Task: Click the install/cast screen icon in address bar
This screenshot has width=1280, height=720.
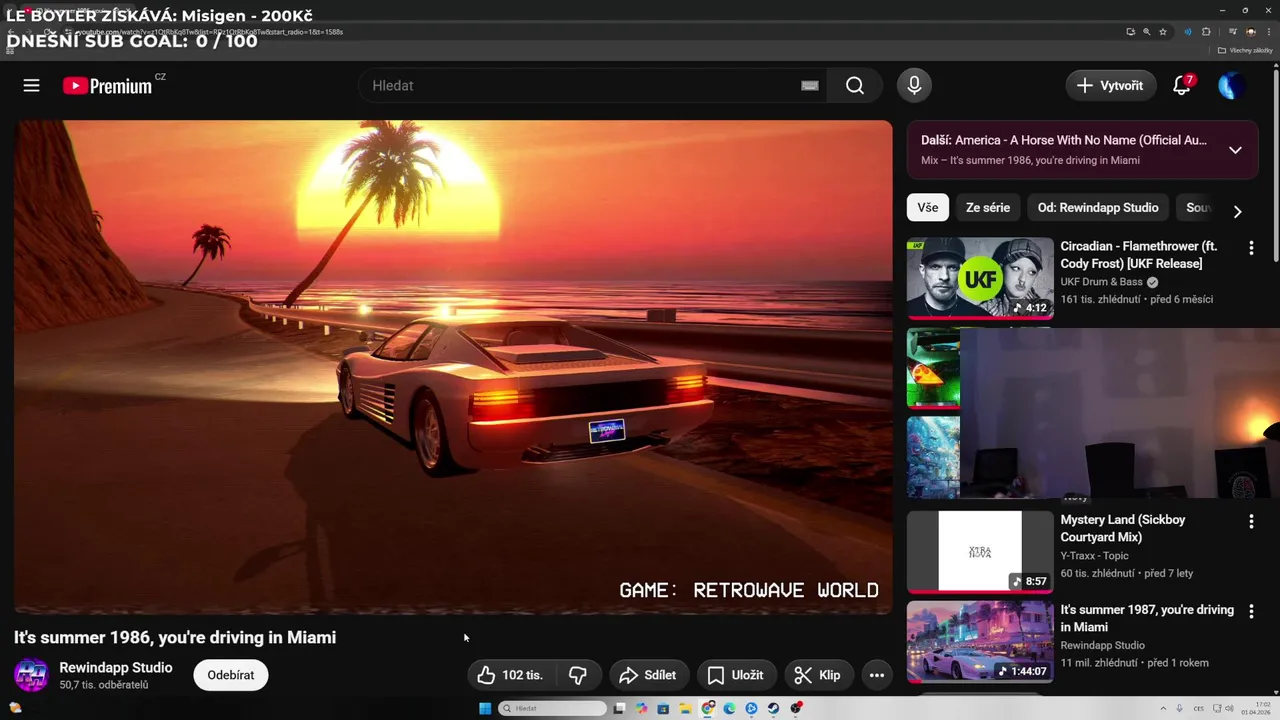Action: (1131, 32)
